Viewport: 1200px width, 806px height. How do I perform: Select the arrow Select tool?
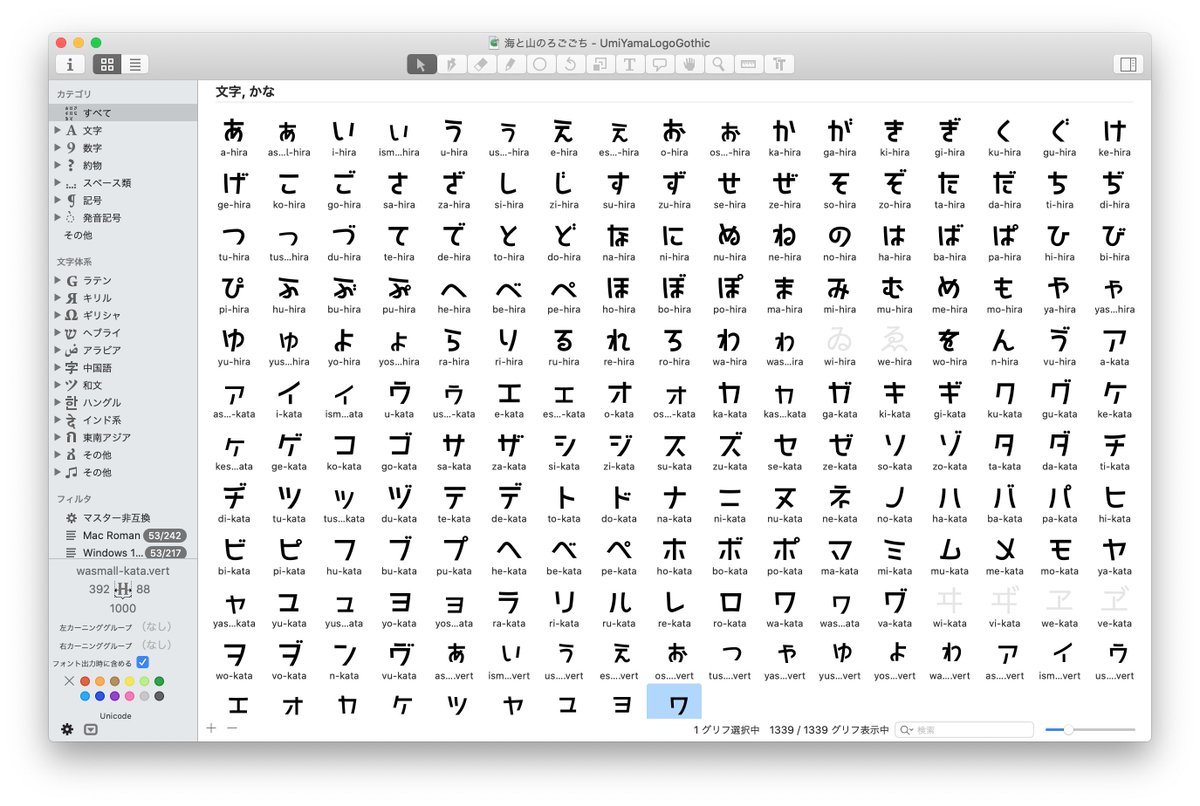(421, 64)
